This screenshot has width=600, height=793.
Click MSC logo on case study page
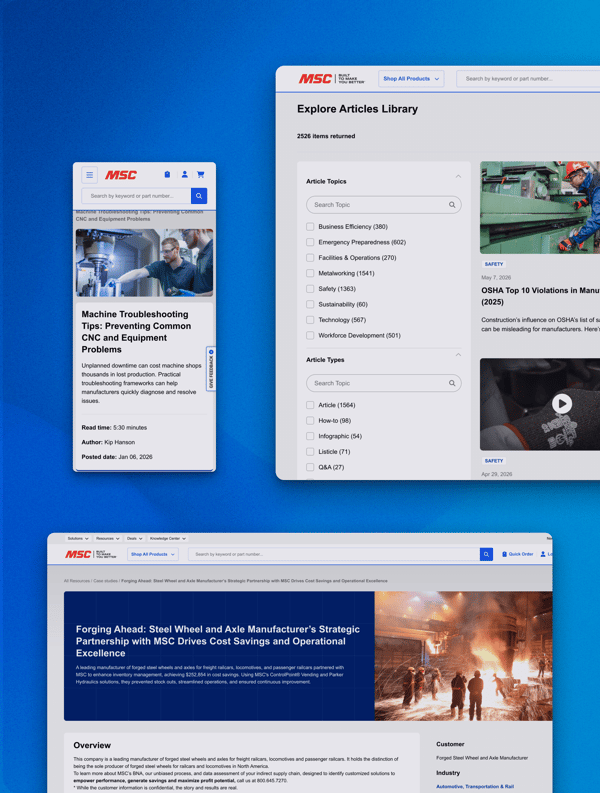tap(78, 554)
